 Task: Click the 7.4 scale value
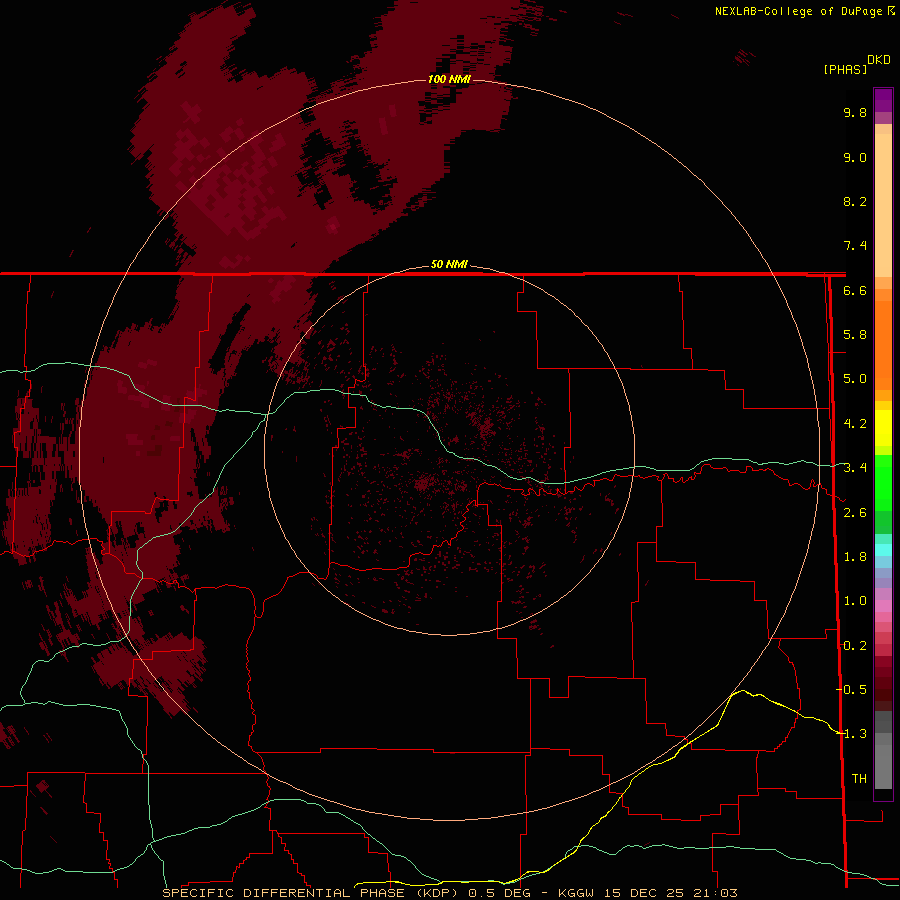pyautogui.click(x=855, y=246)
